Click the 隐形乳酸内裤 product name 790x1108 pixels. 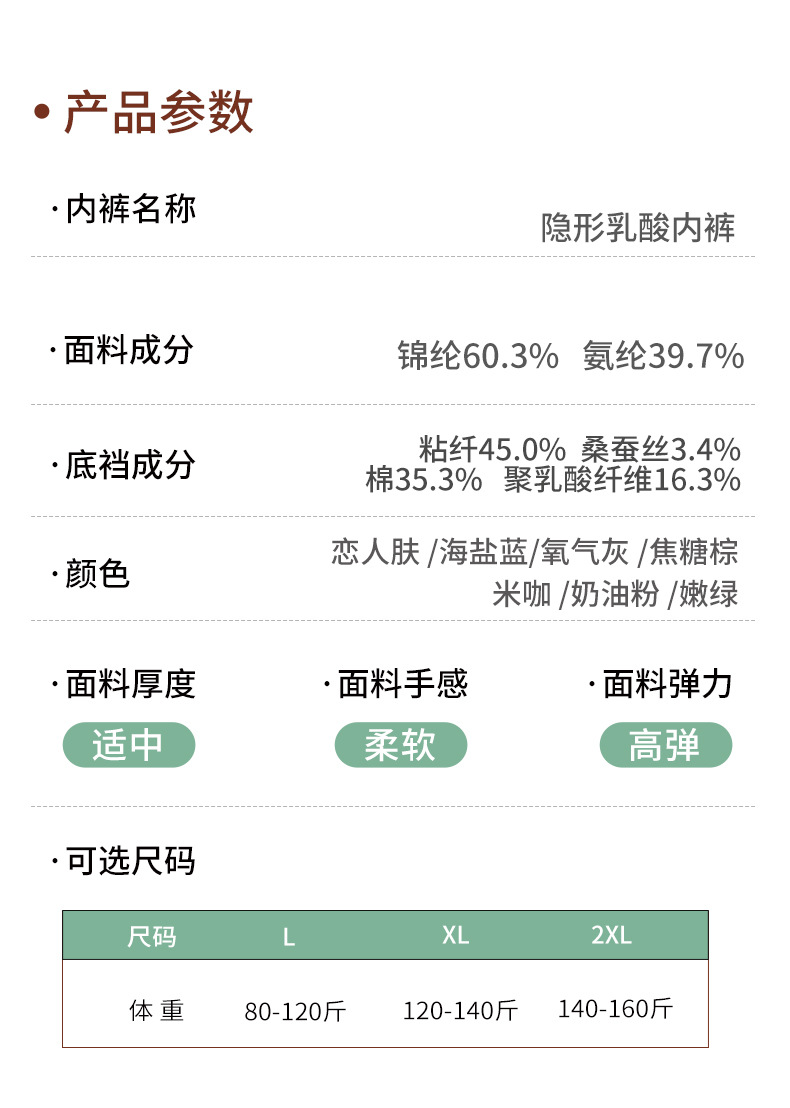tap(638, 228)
